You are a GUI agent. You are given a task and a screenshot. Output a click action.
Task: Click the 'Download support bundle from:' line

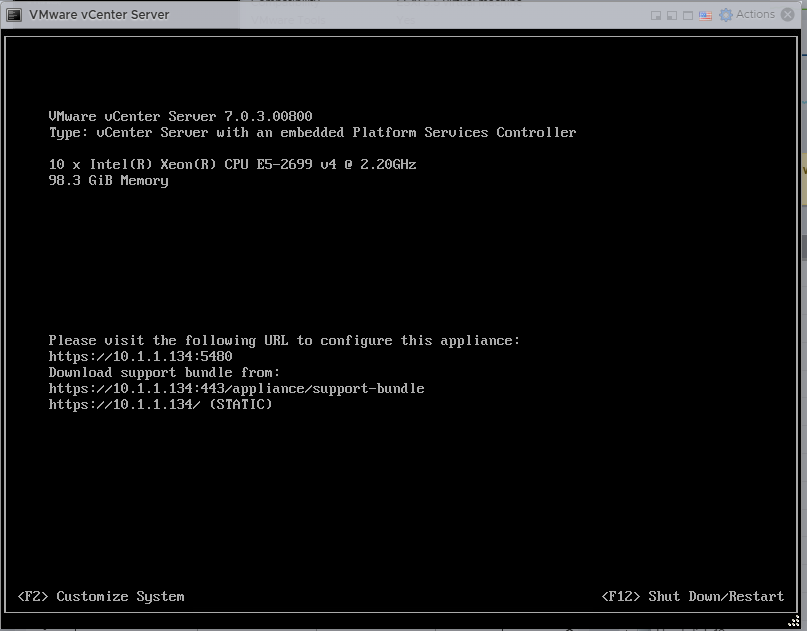164,372
